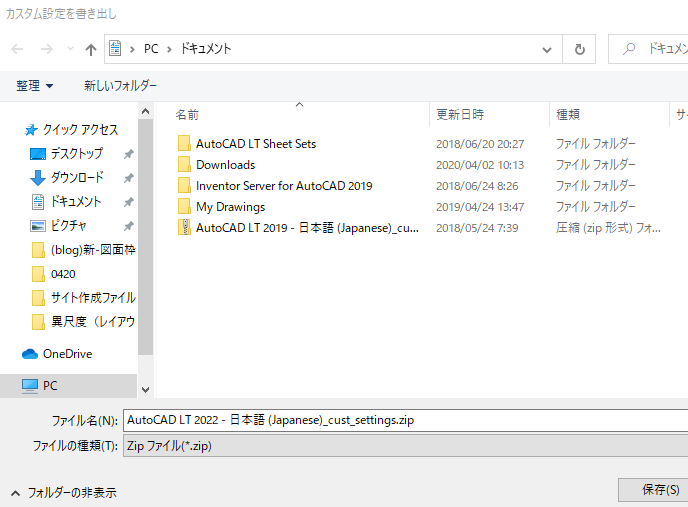Go back with the left arrow
This screenshot has width=688, height=507.
(x=17, y=49)
